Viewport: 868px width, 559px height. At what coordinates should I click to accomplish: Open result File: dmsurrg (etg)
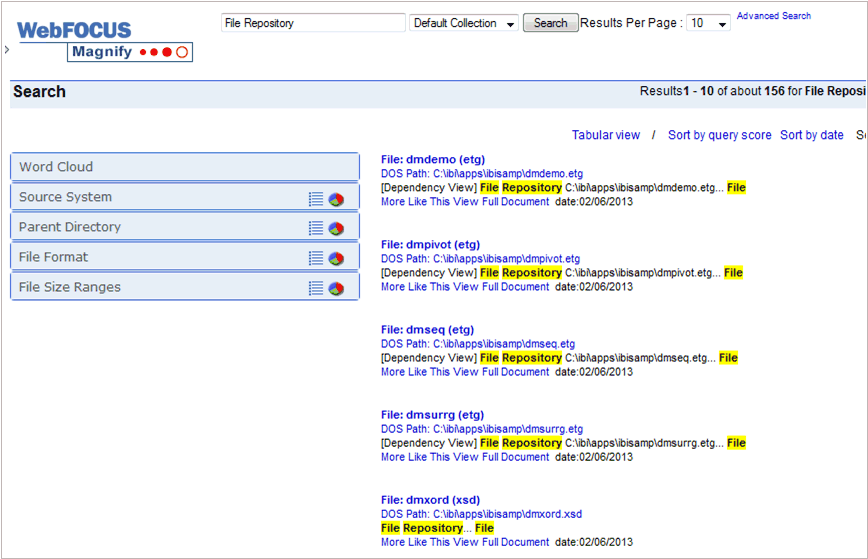coord(432,415)
